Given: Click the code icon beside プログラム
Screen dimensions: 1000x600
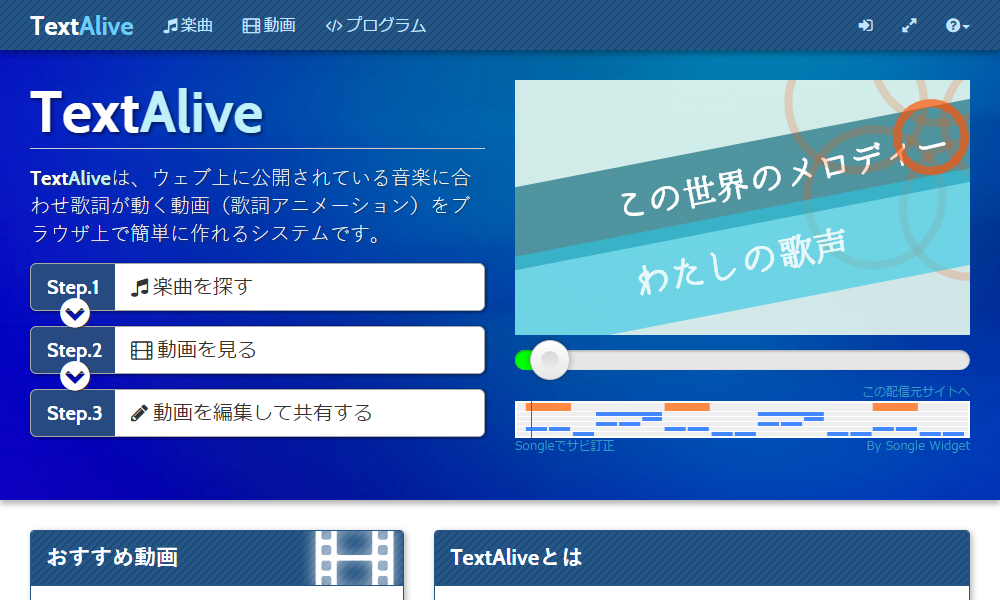Looking at the screenshot, I should pyautogui.click(x=337, y=25).
